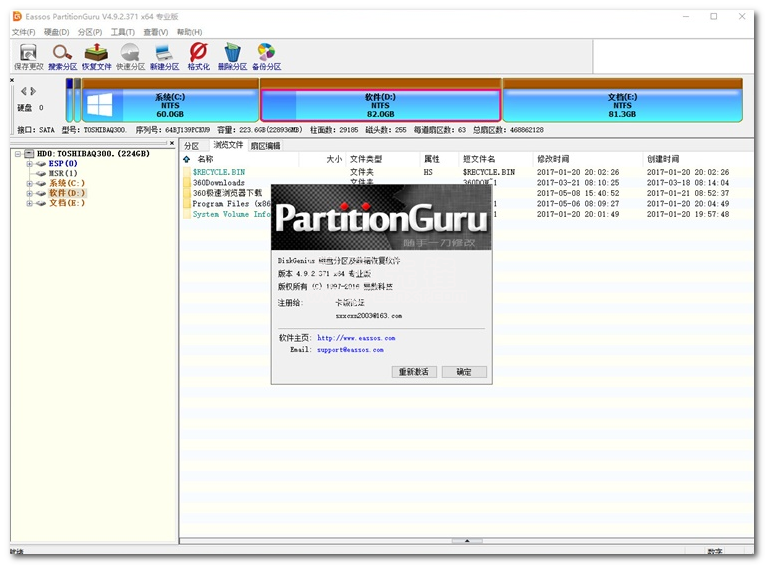This screenshot has height=565, width=765.
Task: Switch to the Partition (分区) tab
Action: pos(191,146)
